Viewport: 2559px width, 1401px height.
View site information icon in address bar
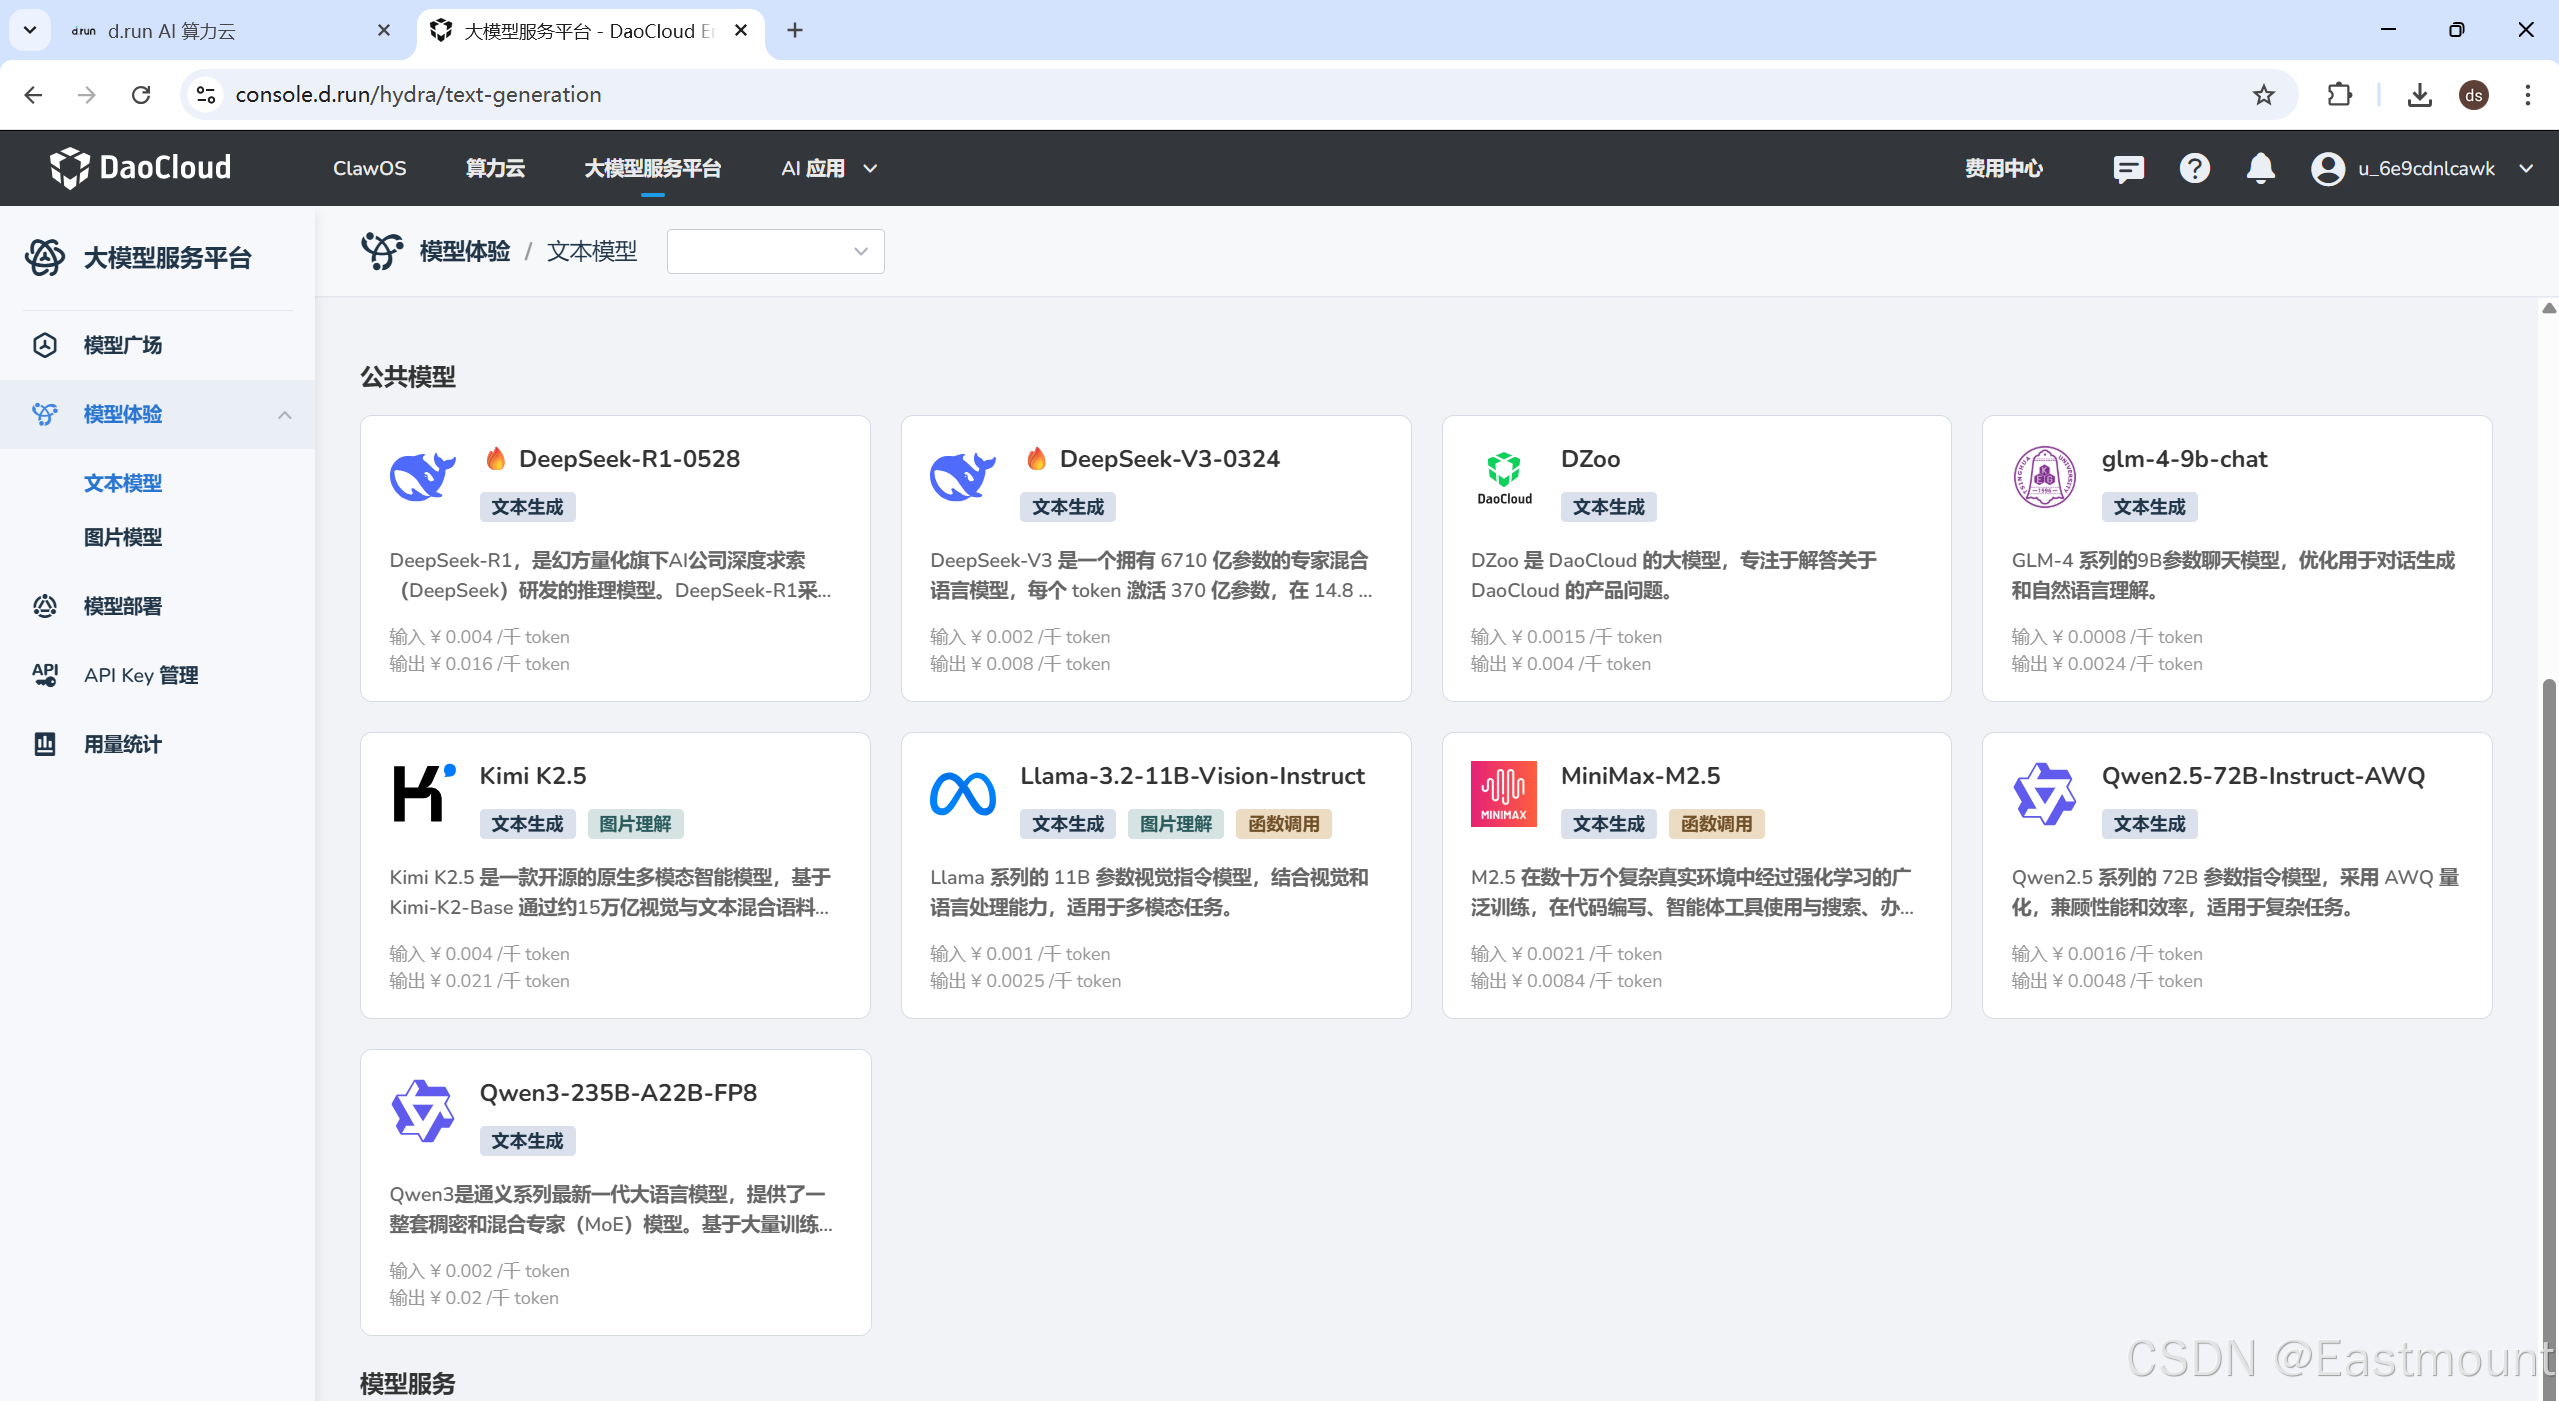pyautogui.click(x=206, y=95)
